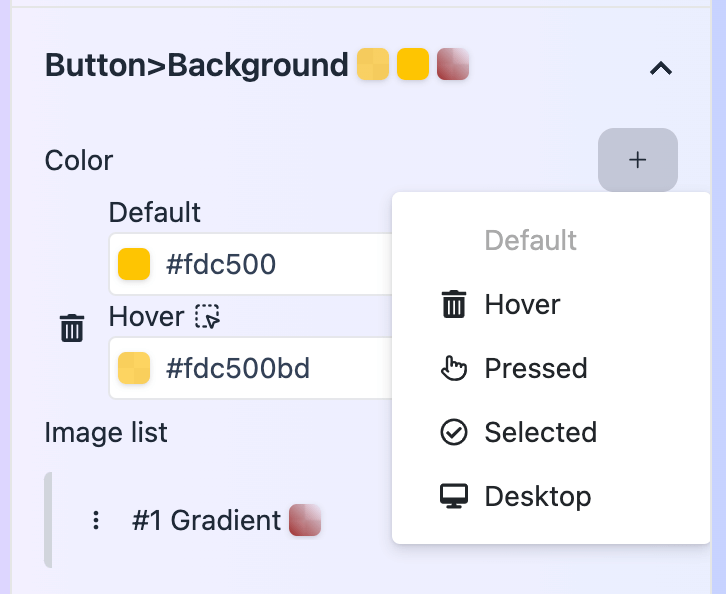The height and width of the screenshot is (594, 726).
Task: Open the Default color swatch picker
Action: coord(134,265)
